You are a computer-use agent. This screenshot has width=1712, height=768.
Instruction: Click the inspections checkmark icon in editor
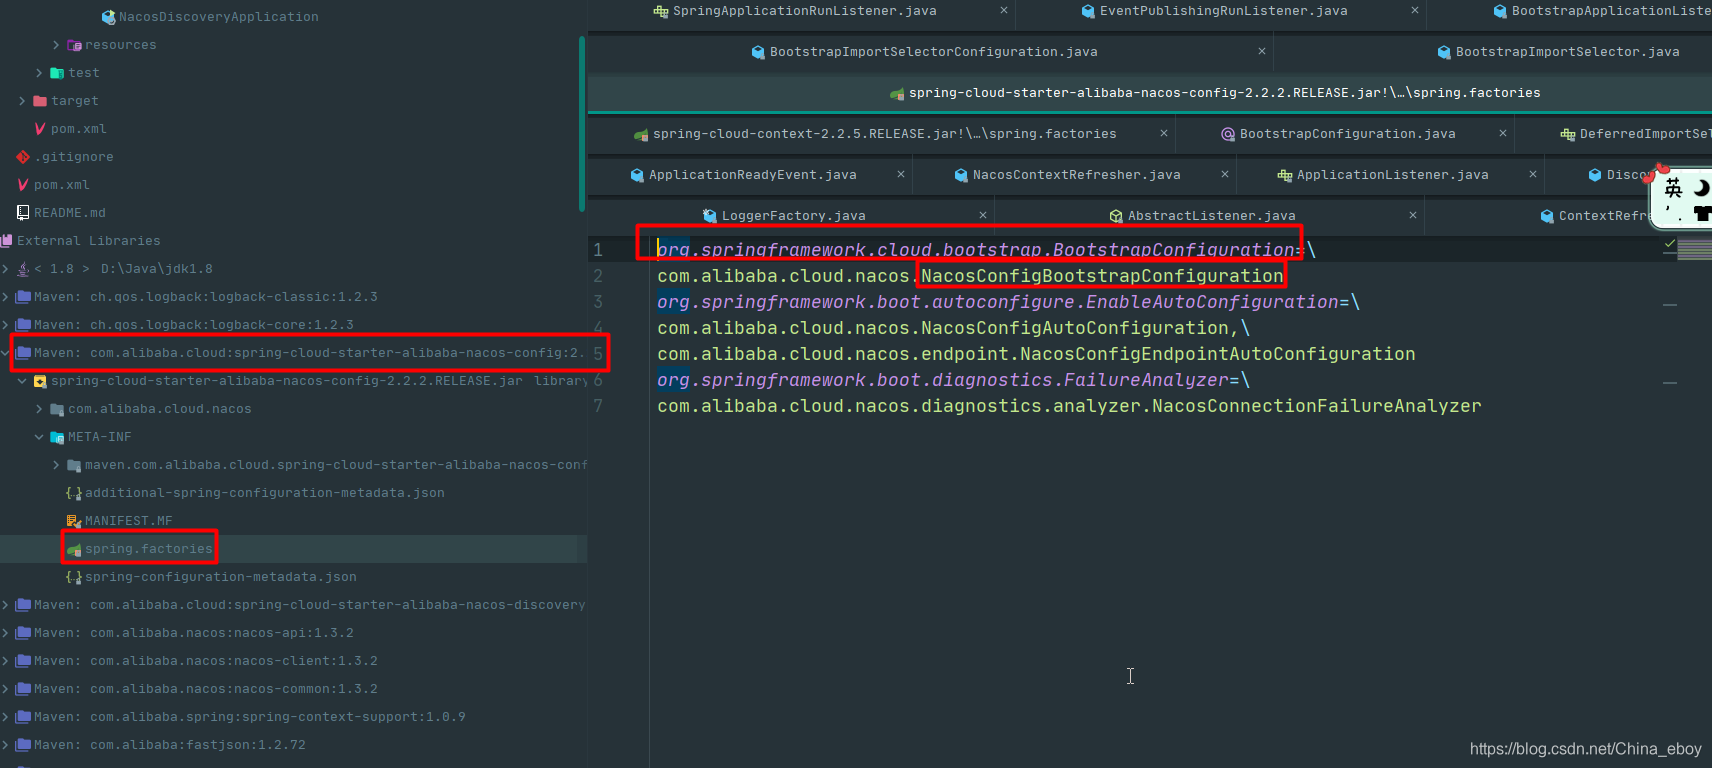click(x=1670, y=243)
